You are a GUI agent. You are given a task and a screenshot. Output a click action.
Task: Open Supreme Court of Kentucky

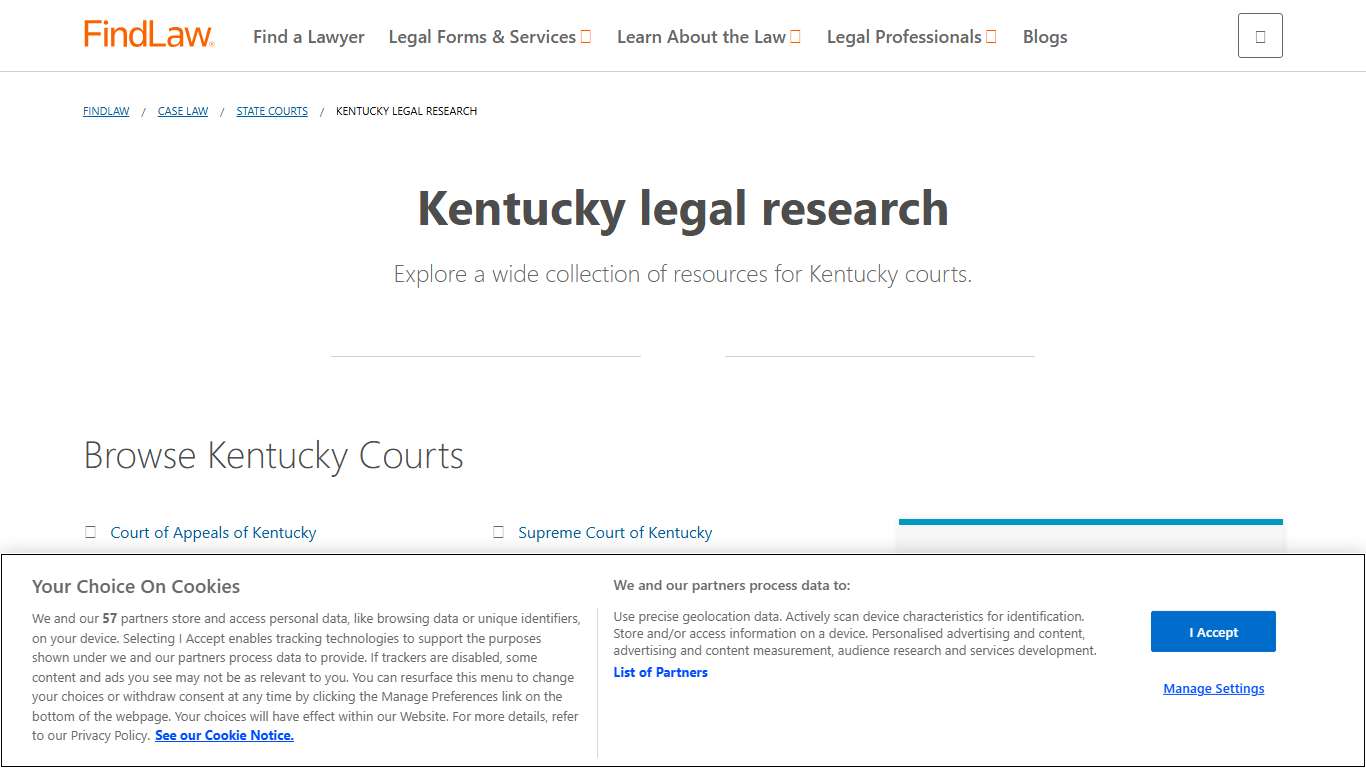[615, 532]
